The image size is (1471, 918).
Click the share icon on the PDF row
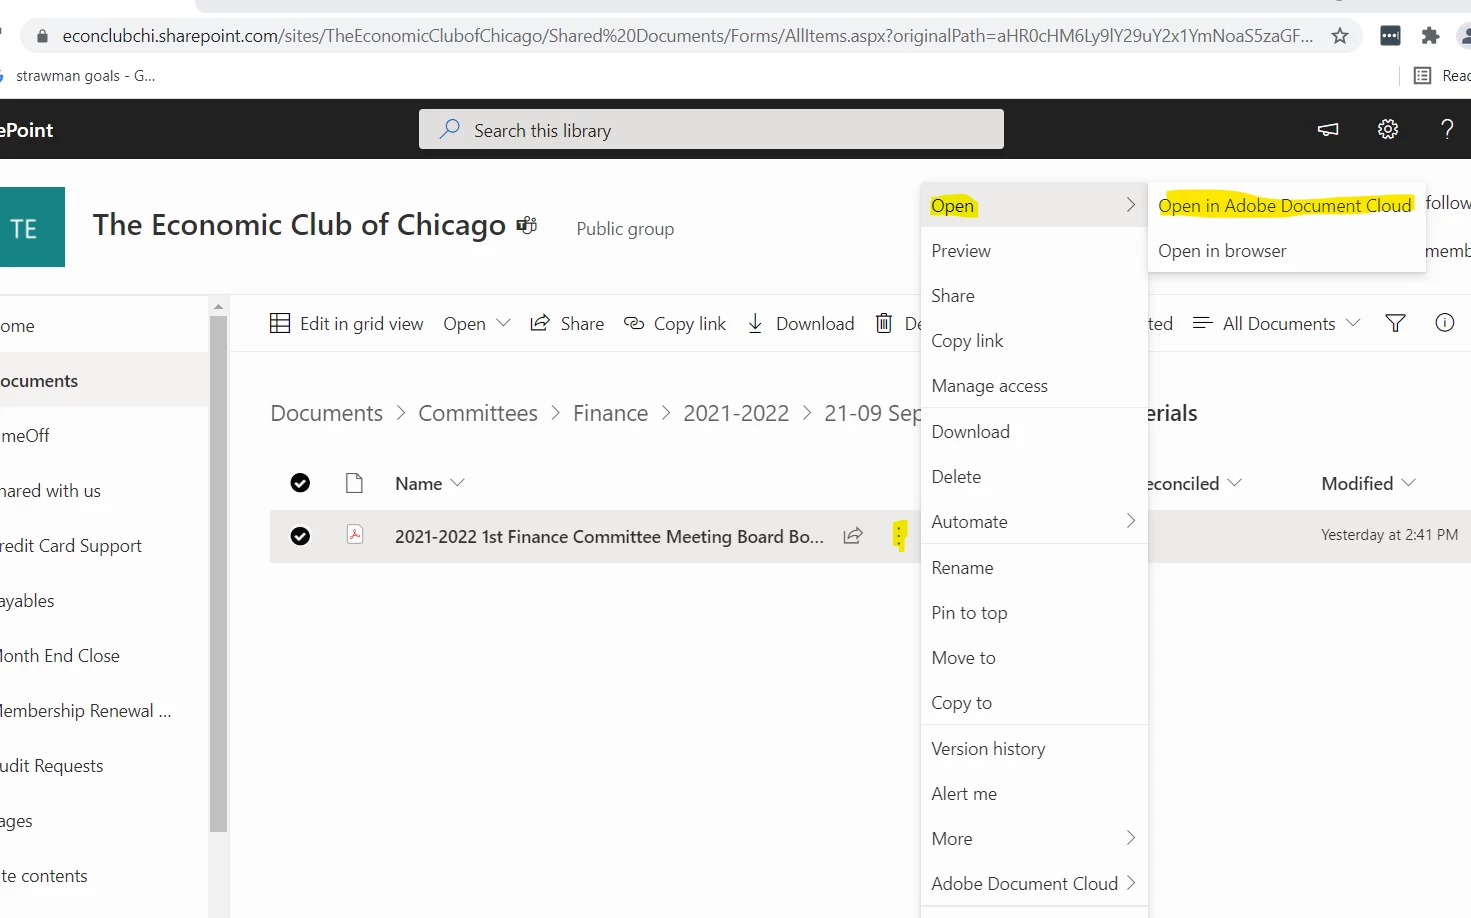[x=853, y=536]
